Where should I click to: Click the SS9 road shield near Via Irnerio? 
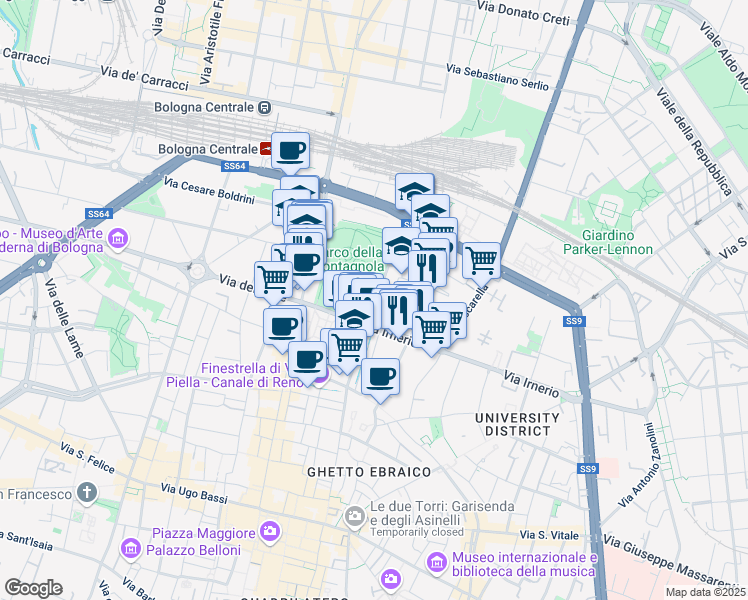point(574,321)
